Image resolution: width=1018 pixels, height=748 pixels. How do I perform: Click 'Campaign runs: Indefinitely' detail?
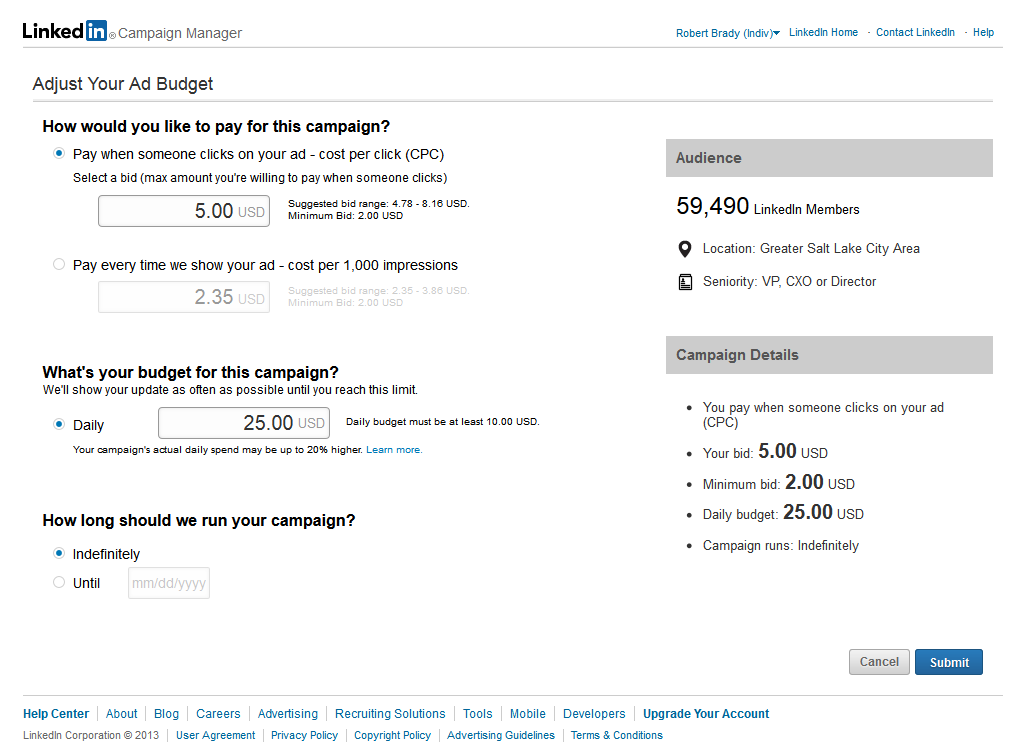pyautogui.click(x=780, y=545)
